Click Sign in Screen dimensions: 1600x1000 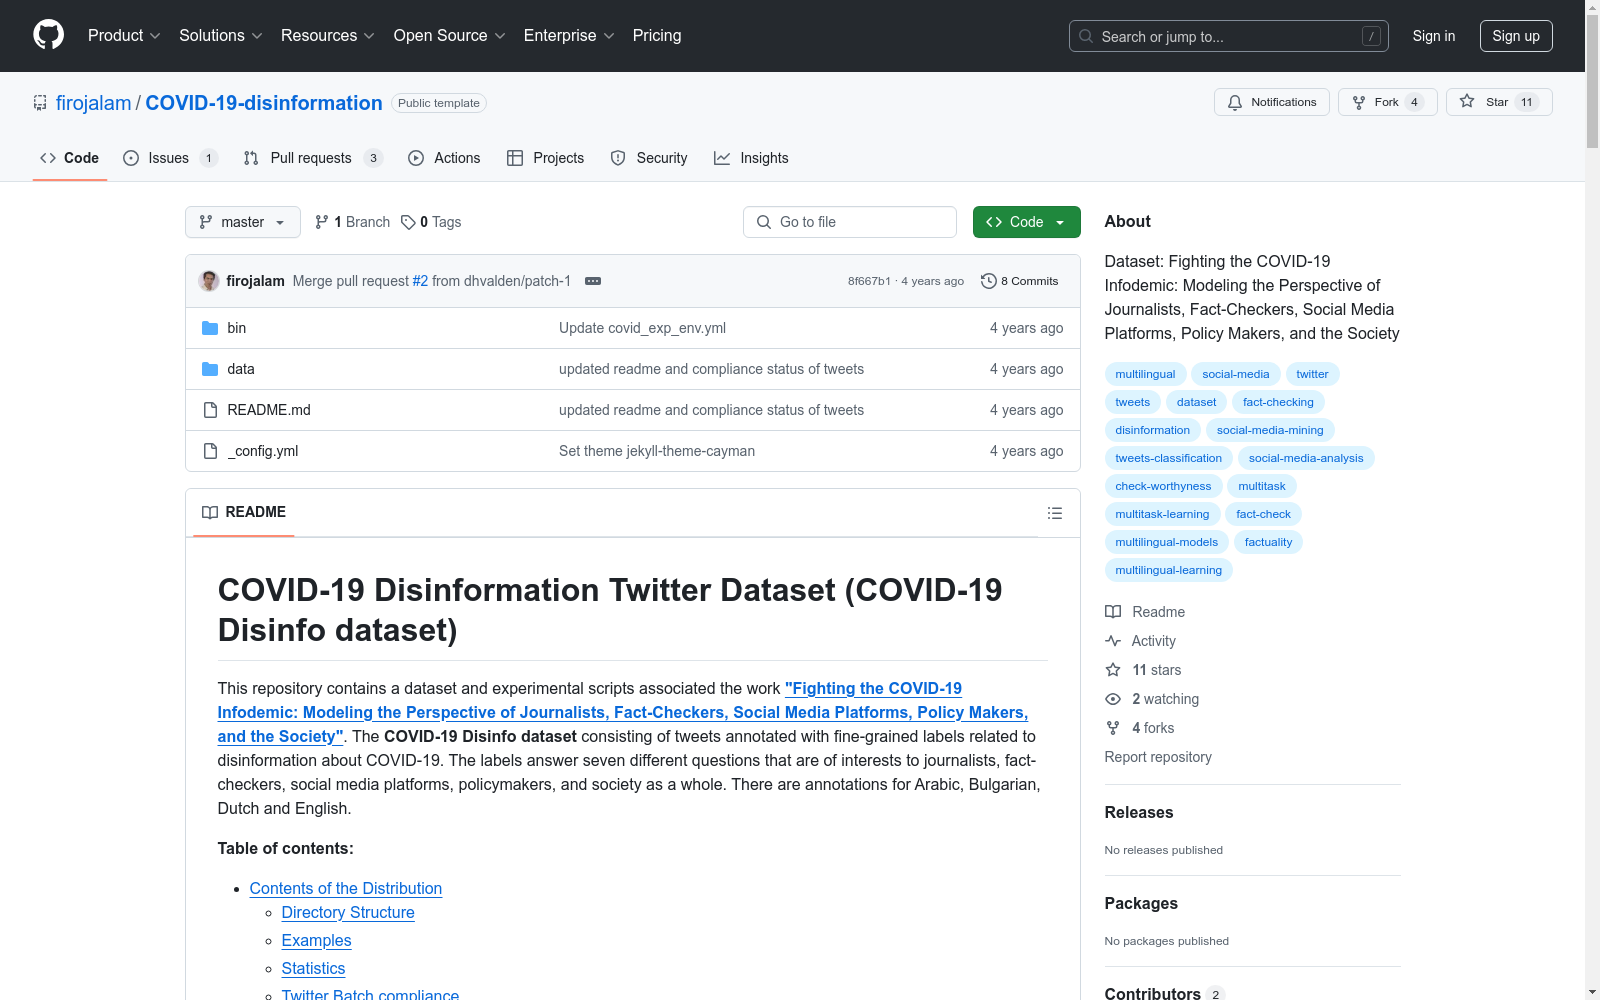pyautogui.click(x=1434, y=36)
